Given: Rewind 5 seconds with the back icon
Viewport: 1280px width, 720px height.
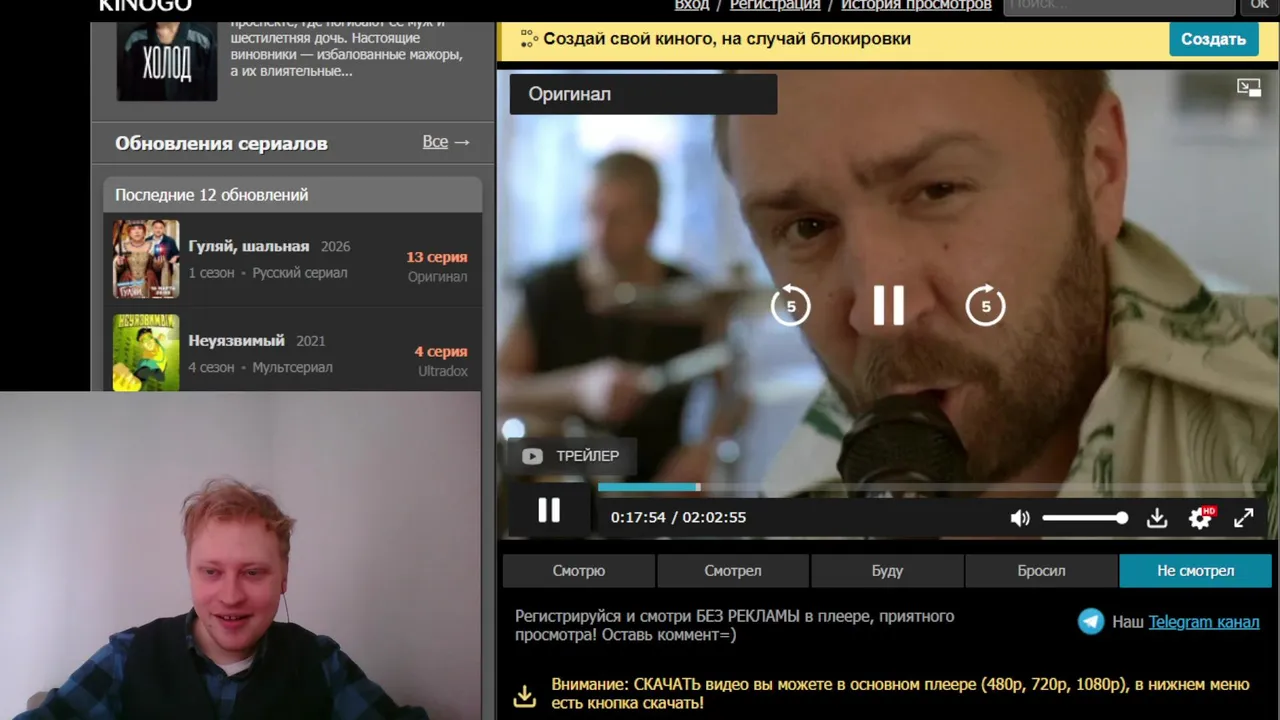Looking at the screenshot, I should pyautogui.click(x=790, y=306).
